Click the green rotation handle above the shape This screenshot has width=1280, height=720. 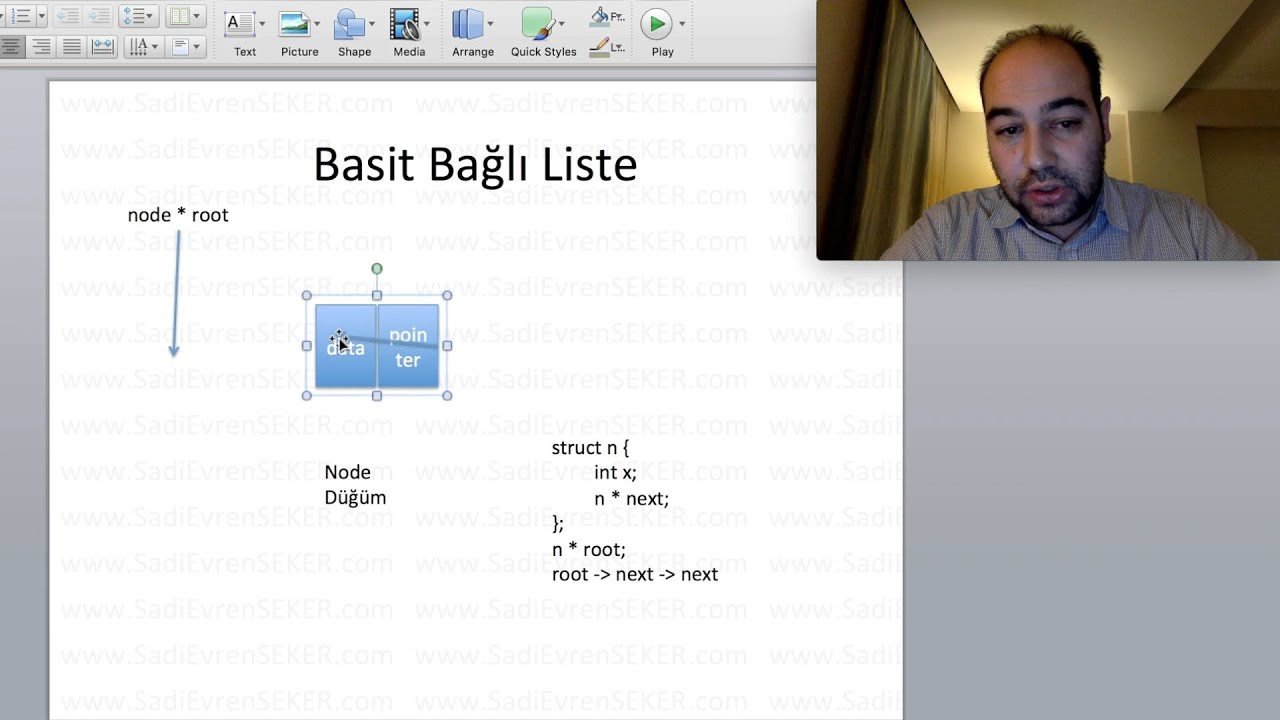click(x=377, y=269)
